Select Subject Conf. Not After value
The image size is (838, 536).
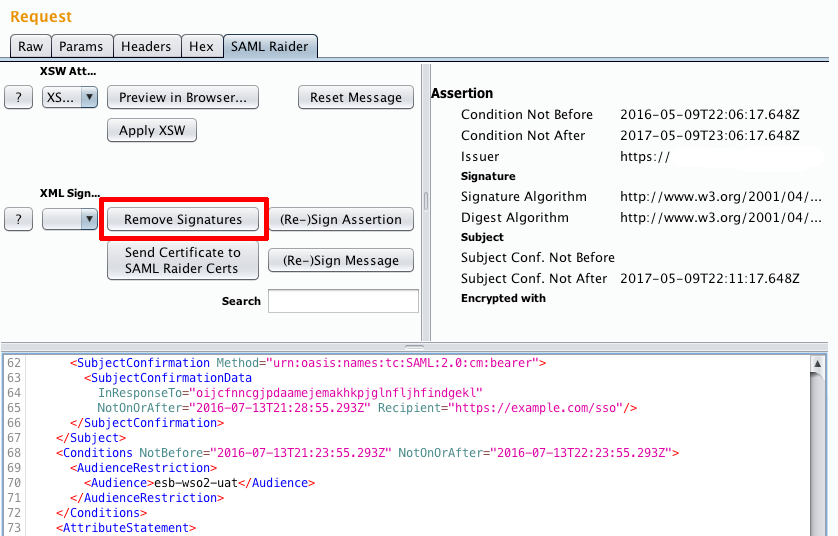pyautogui.click(x=710, y=278)
